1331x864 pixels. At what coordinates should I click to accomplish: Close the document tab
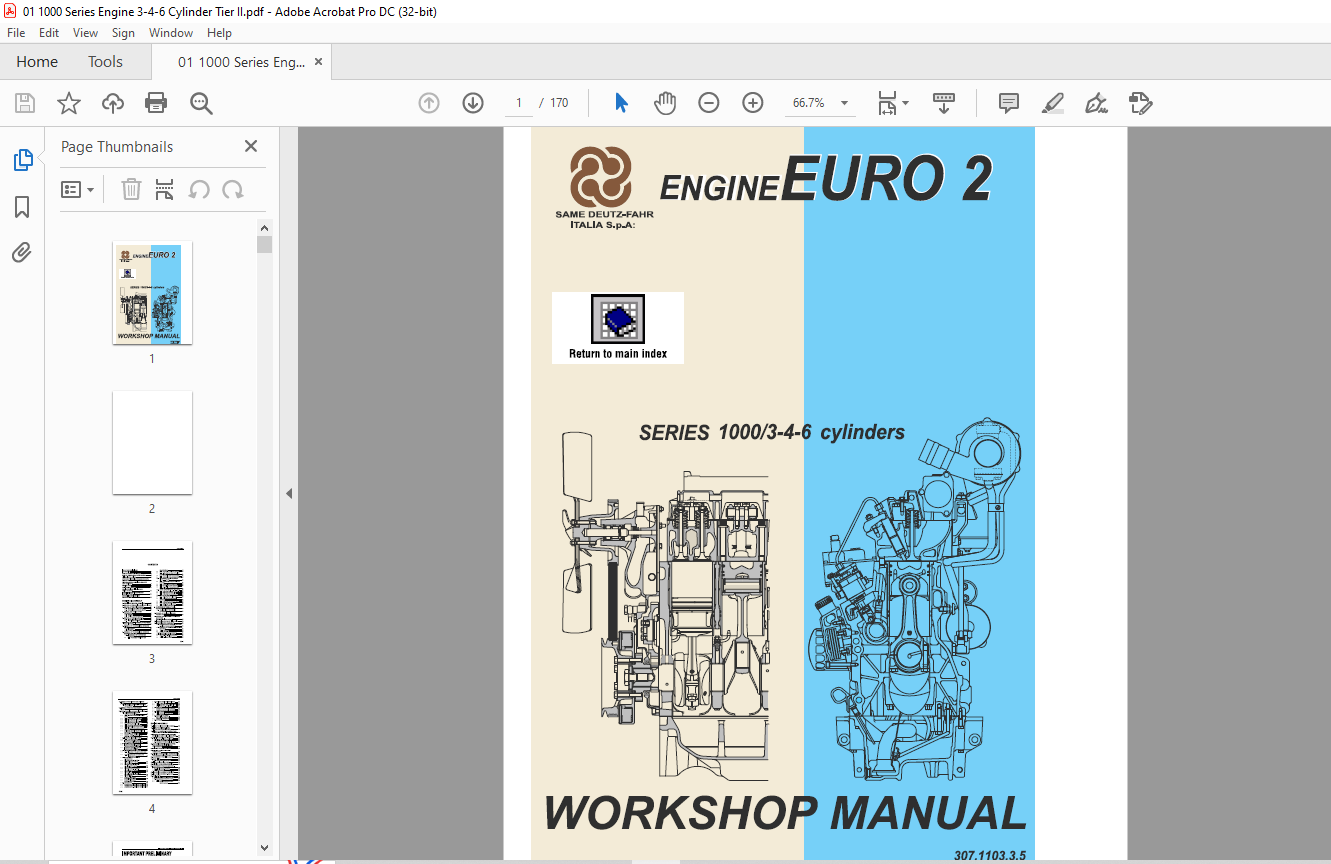318,62
